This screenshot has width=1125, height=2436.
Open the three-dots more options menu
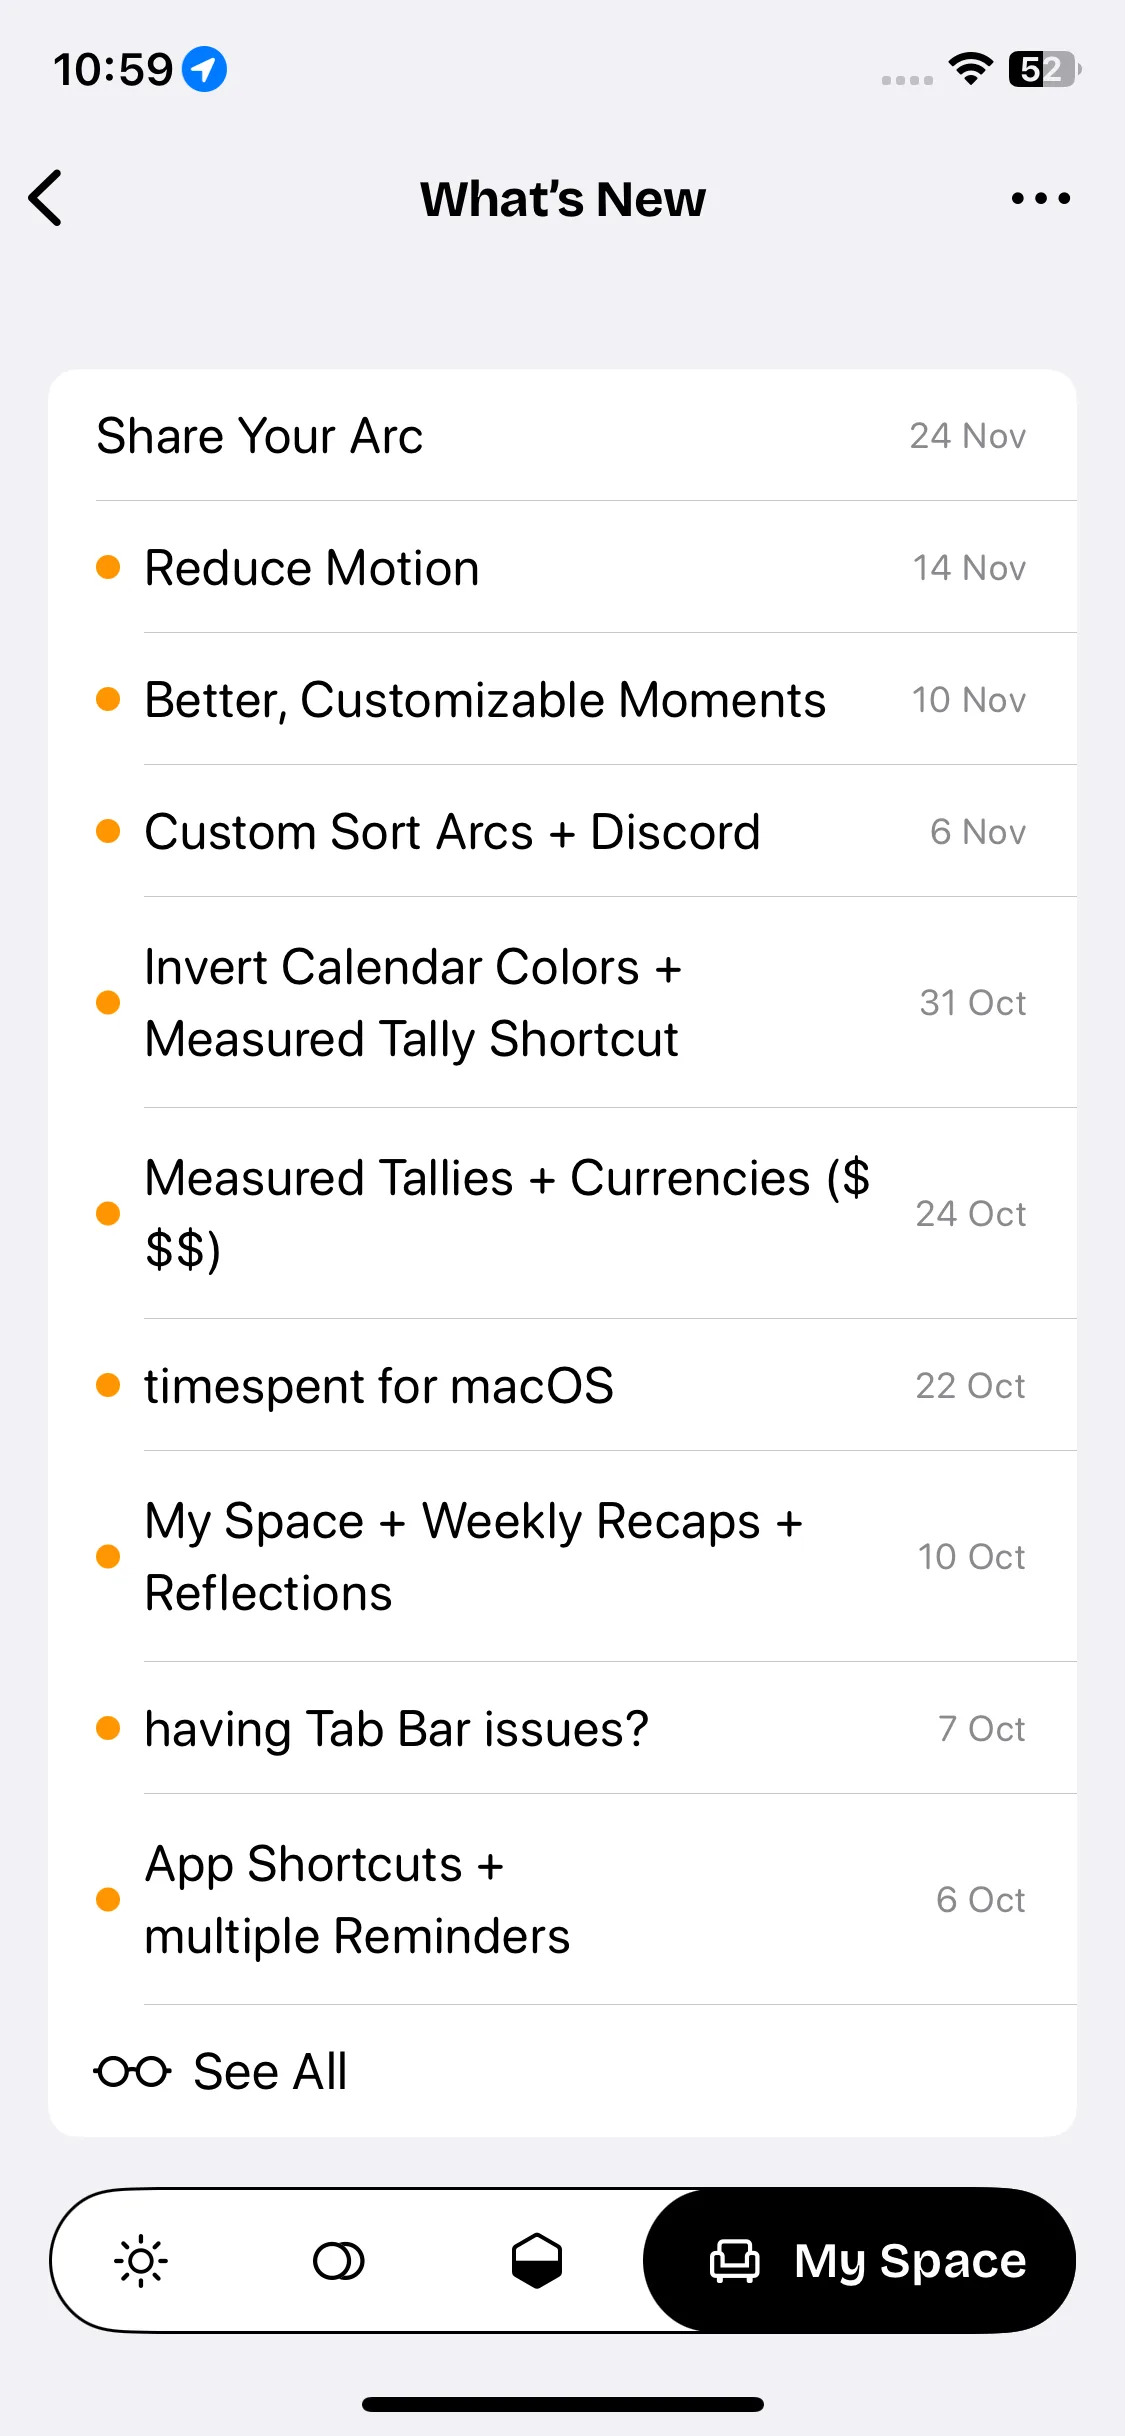[x=1040, y=198]
